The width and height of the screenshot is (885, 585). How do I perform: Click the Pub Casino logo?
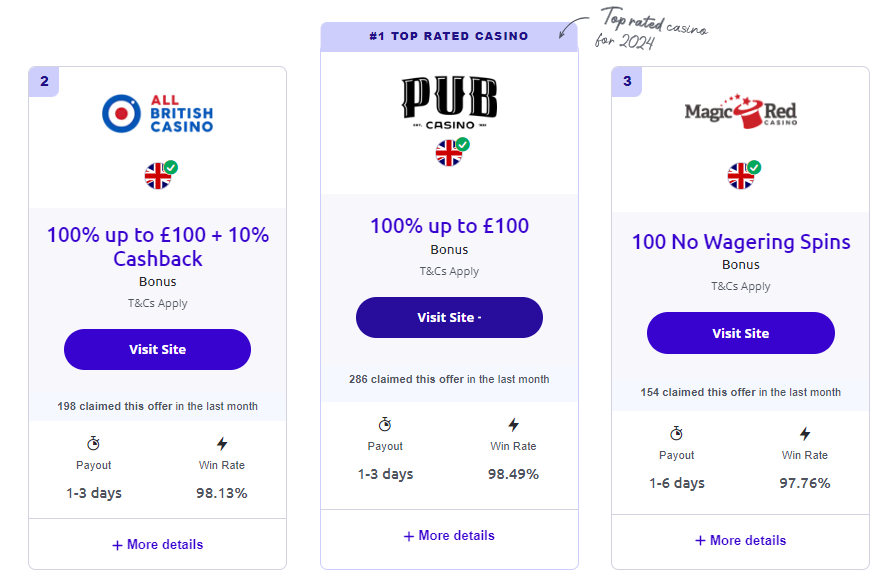449,103
